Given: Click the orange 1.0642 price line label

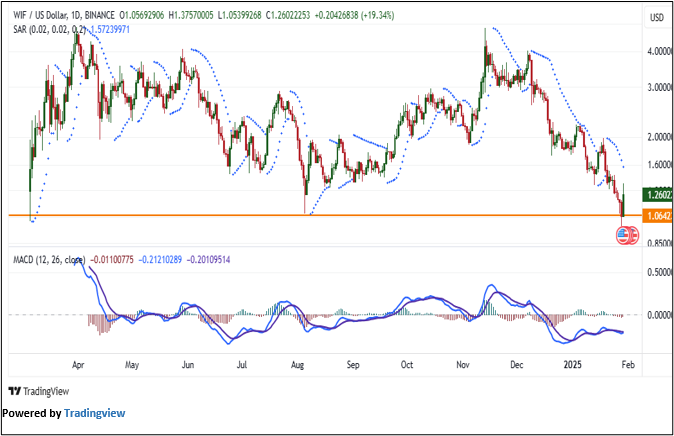Looking at the screenshot, I should 657,215.
